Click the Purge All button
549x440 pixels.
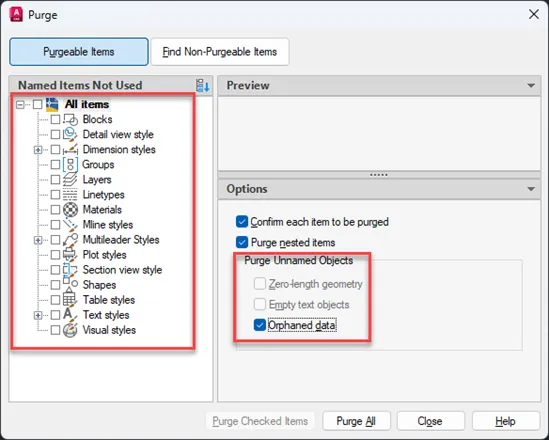pos(356,421)
